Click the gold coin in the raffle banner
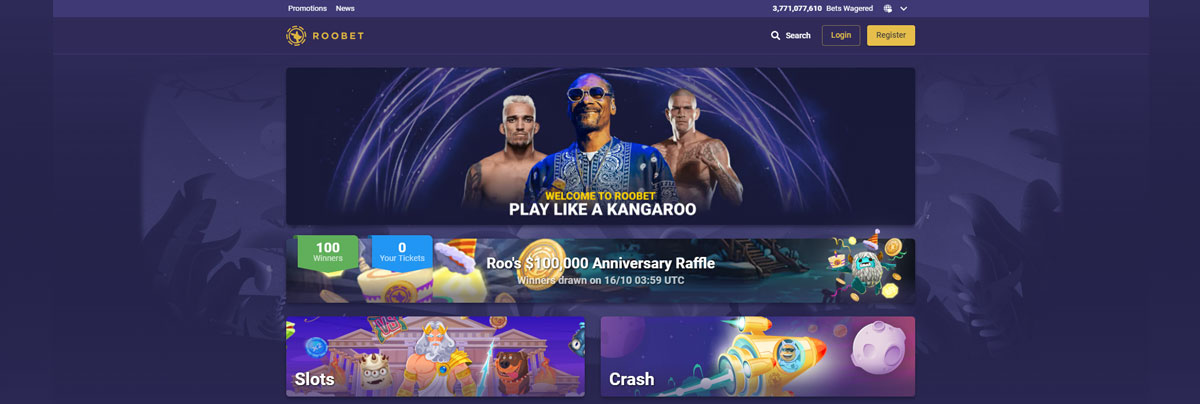 [538, 261]
